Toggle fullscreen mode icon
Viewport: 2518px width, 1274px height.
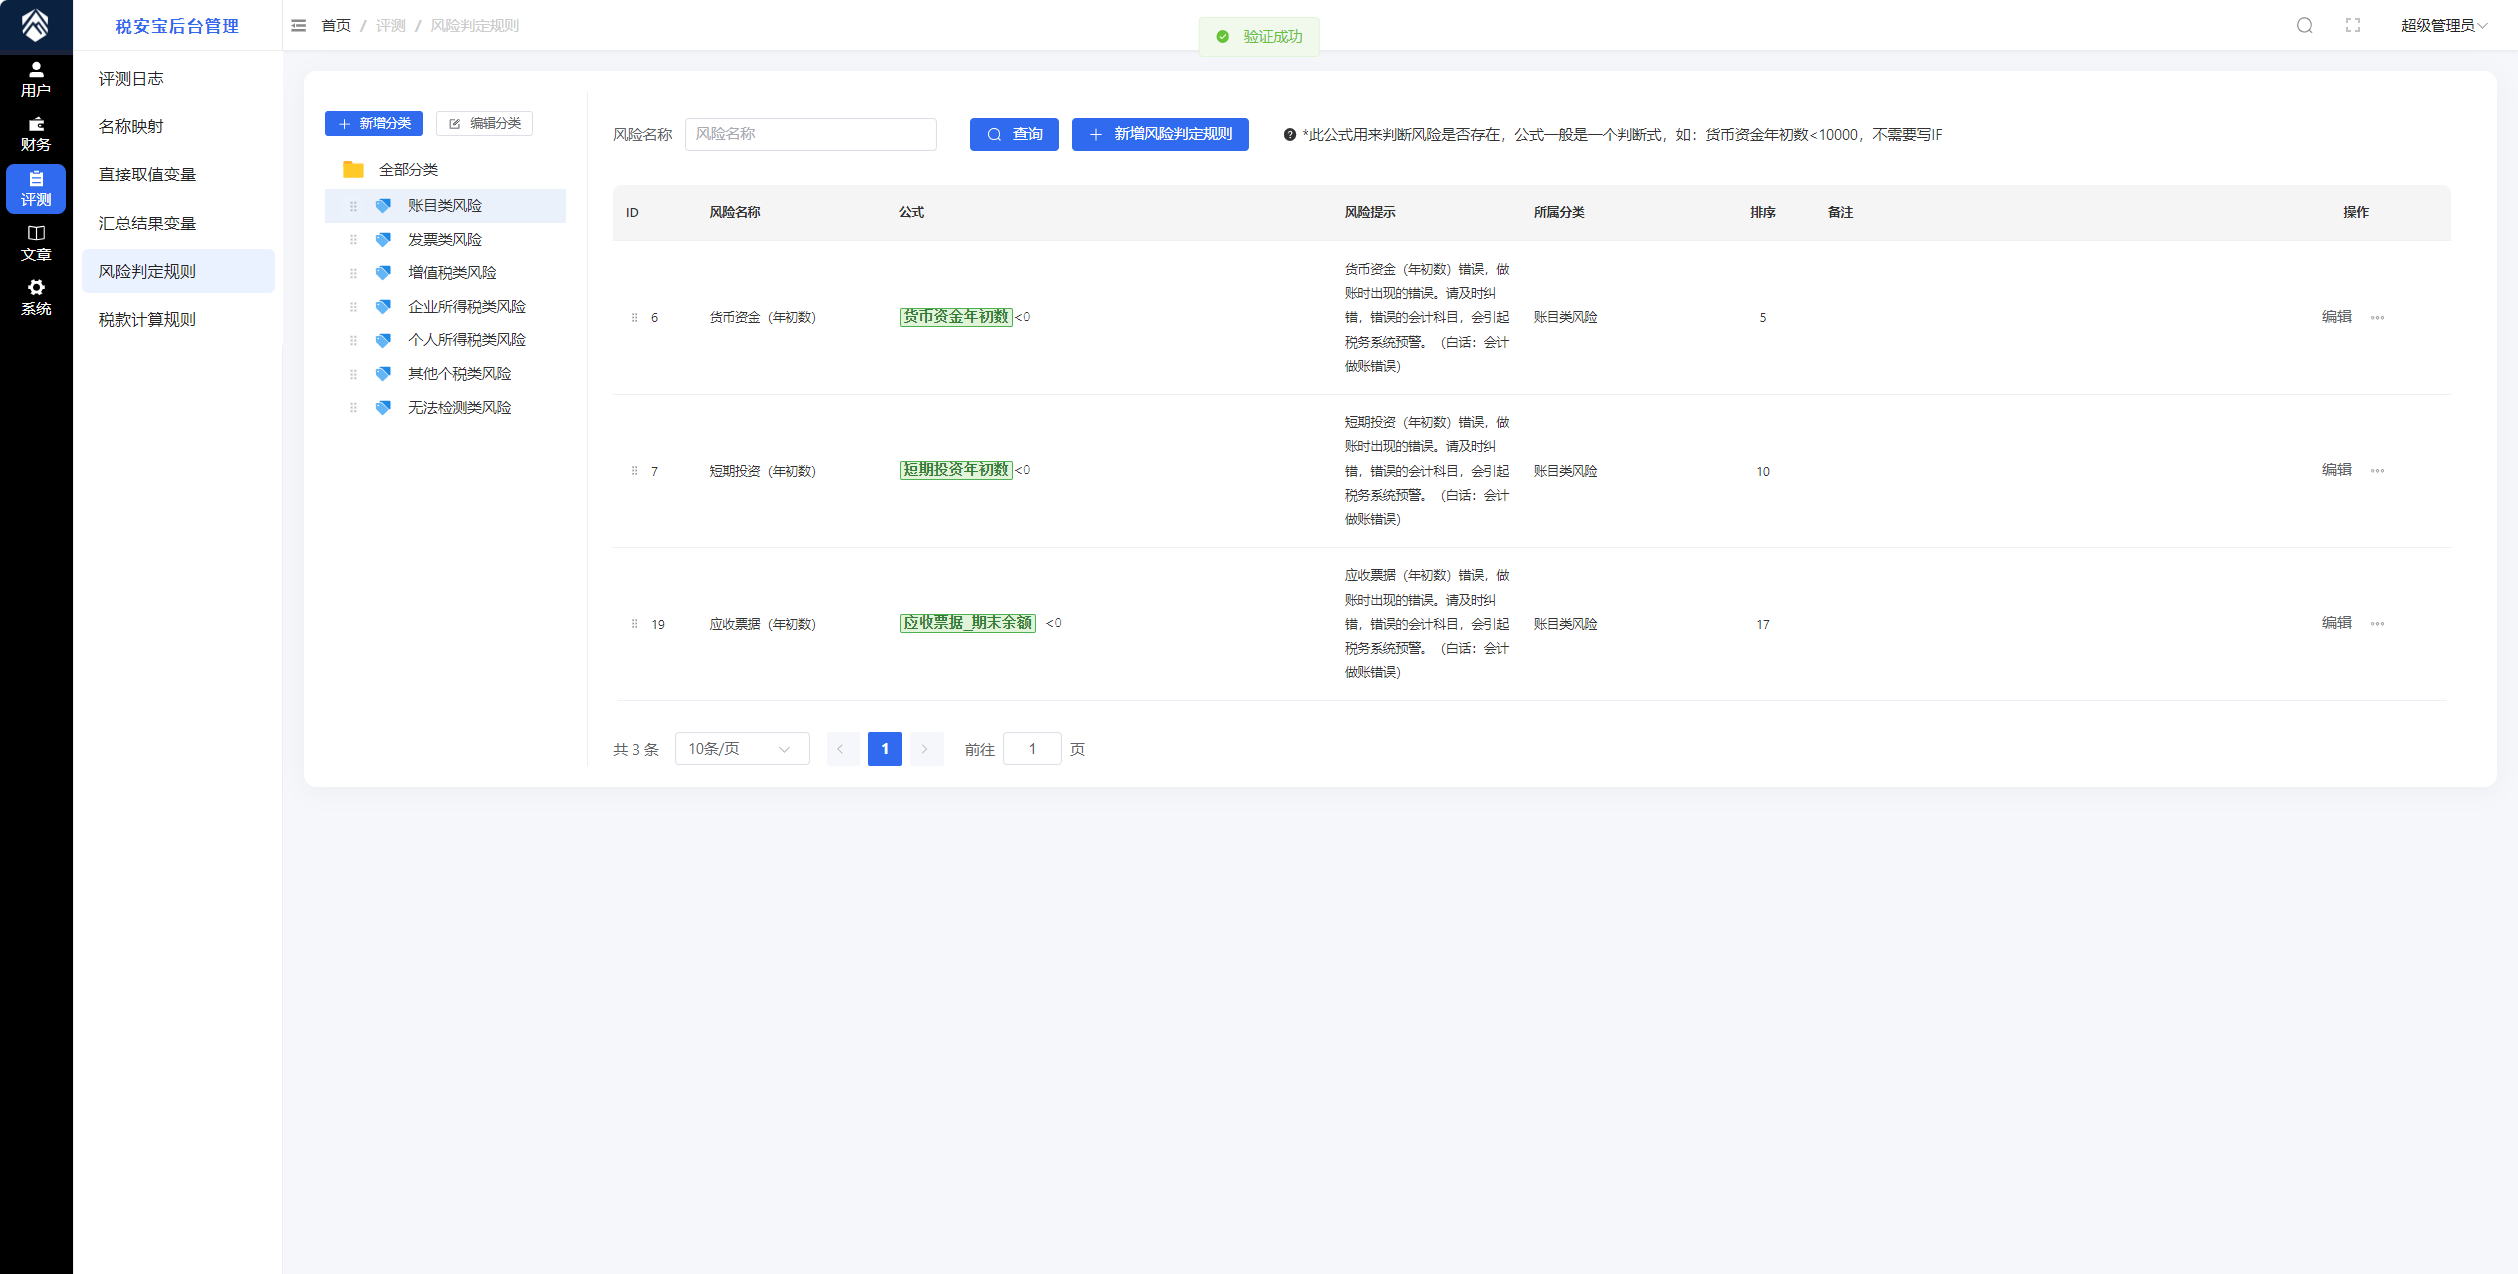[x=2352, y=25]
